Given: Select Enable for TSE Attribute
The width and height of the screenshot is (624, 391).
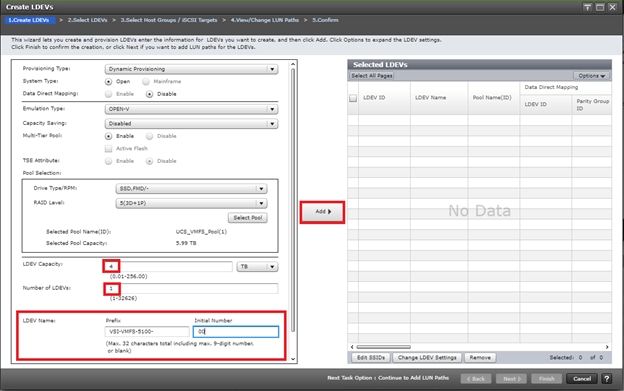Looking at the screenshot, I should 108,161.
